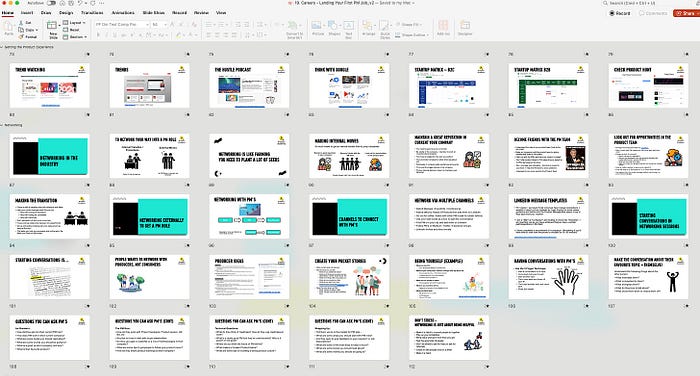Image resolution: width=700 pixels, height=376 pixels.
Task: Collapse the Networking section
Action: point(2,125)
